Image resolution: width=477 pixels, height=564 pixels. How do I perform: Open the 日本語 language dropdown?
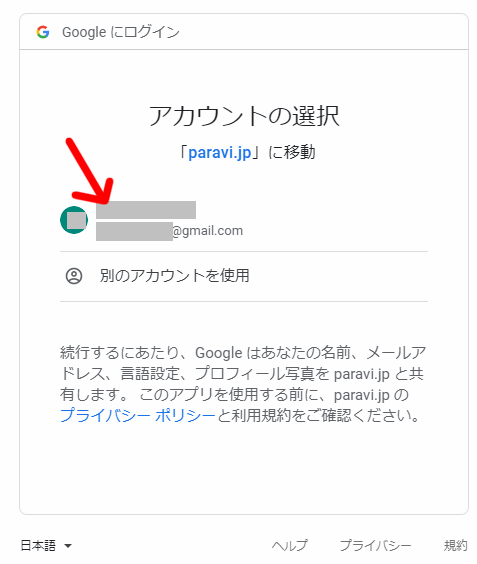tap(46, 546)
